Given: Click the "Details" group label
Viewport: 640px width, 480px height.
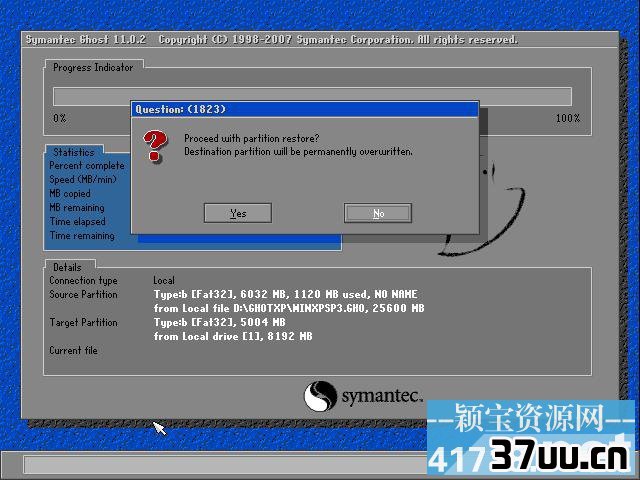Looking at the screenshot, I should [67, 267].
